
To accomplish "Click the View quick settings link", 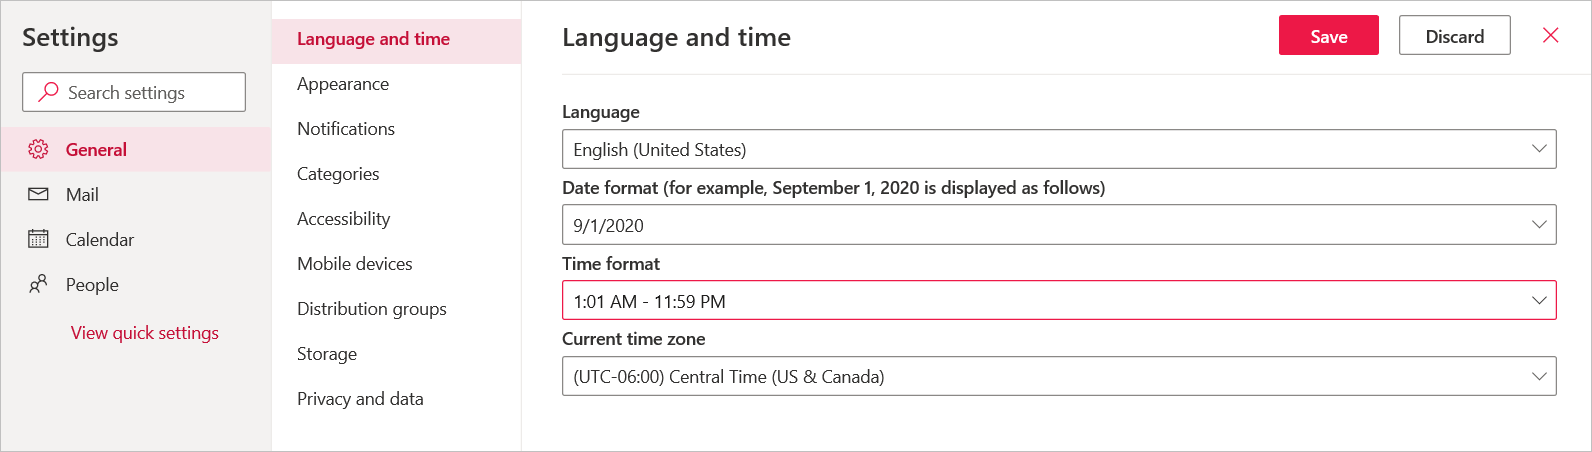I will click(144, 333).
